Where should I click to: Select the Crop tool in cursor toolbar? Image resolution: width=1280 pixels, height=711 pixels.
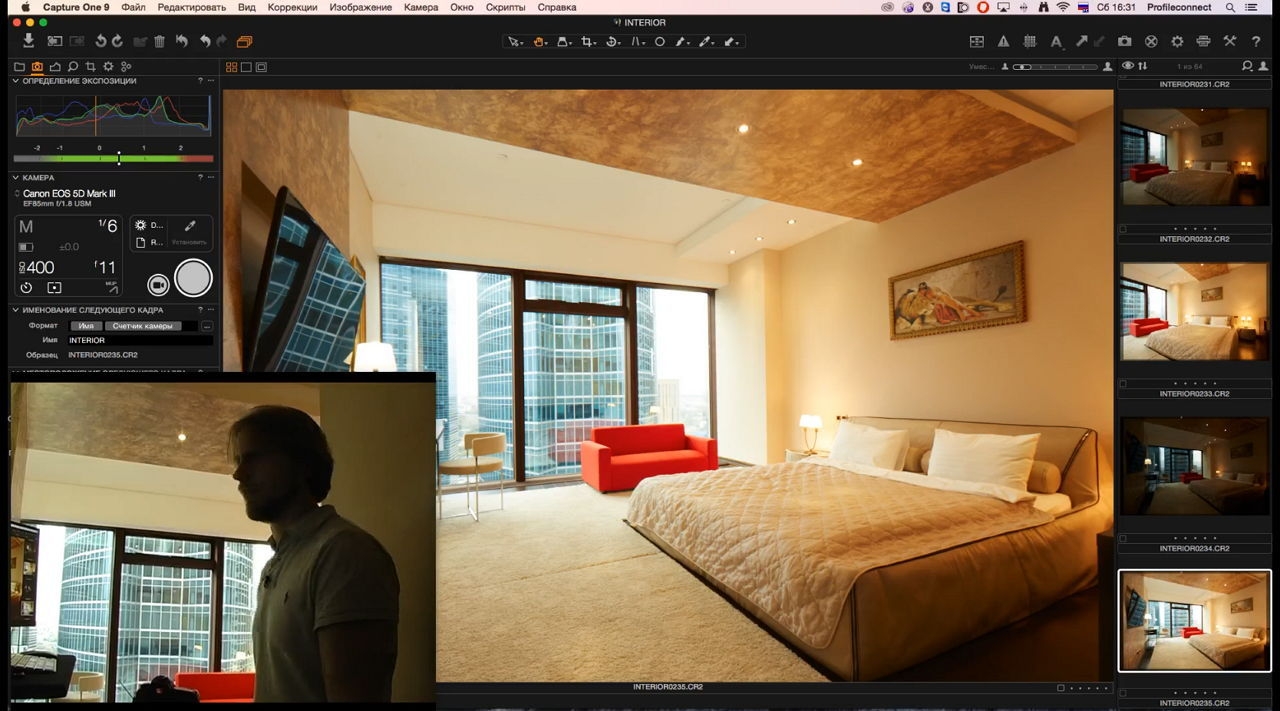click(588, 42)
